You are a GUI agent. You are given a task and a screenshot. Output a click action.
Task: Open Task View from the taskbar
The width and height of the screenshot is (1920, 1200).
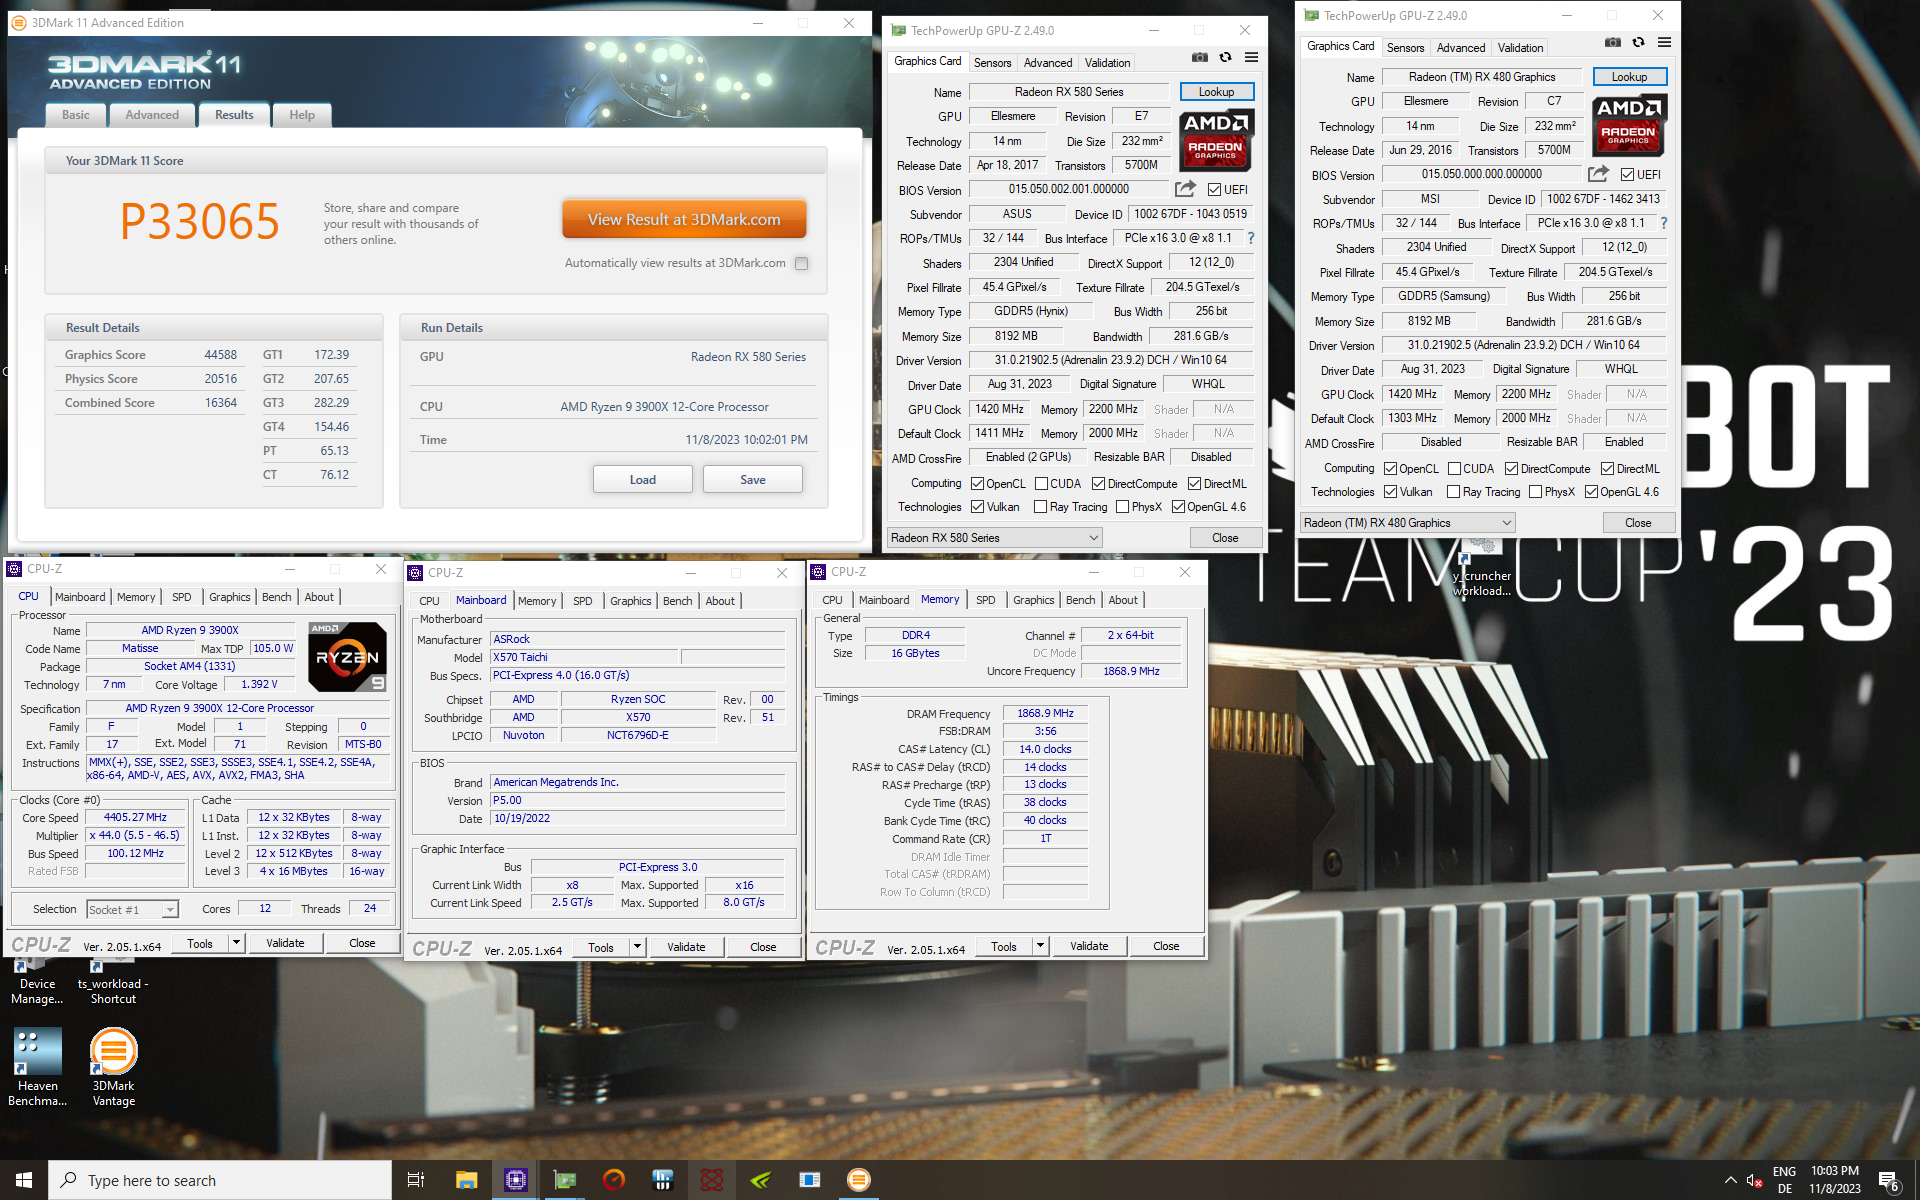(x=416, y=1180)
